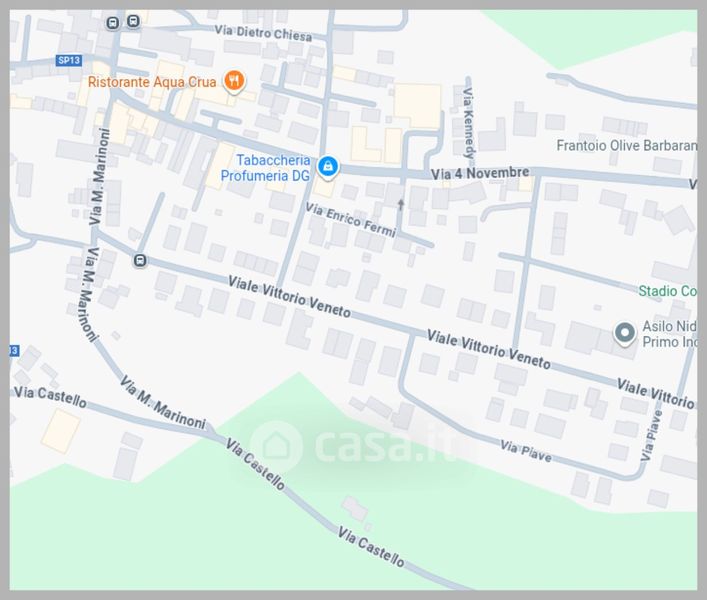The height and width of the screenshot is (600, 707).
Task: Open the Tabaccheria Profumeria DG text label
Action: point(266,168)
